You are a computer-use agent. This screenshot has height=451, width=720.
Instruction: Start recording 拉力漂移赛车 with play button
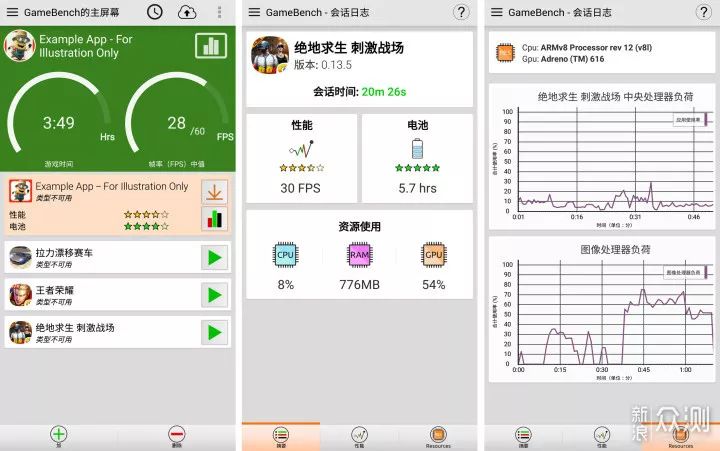[x=214, y=258]
